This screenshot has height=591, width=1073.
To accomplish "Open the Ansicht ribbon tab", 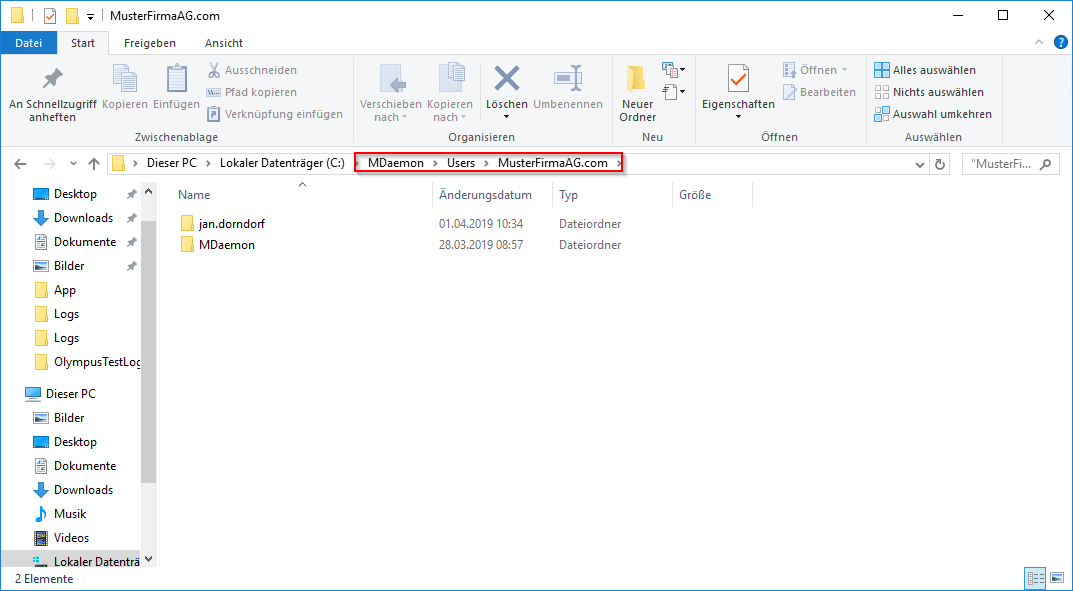I will tap(224, 43).
